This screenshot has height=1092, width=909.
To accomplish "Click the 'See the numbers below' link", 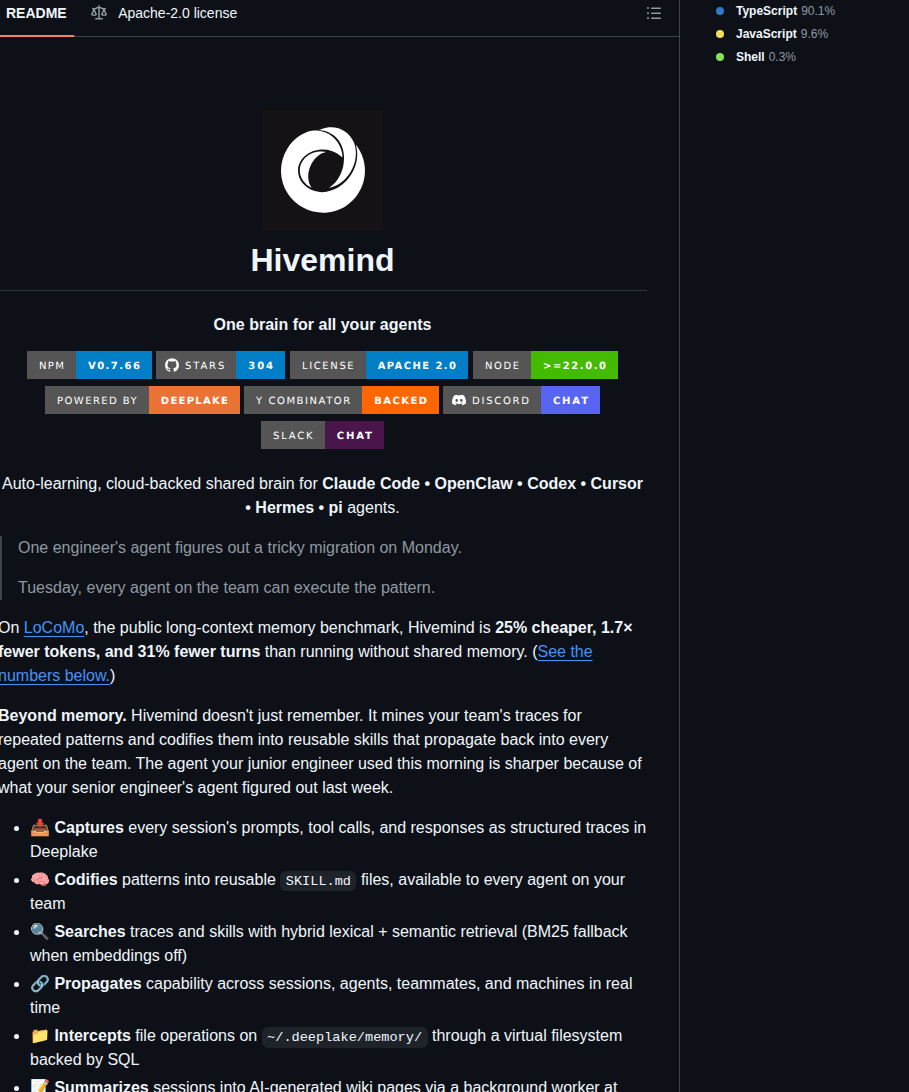I will [564, 652].
